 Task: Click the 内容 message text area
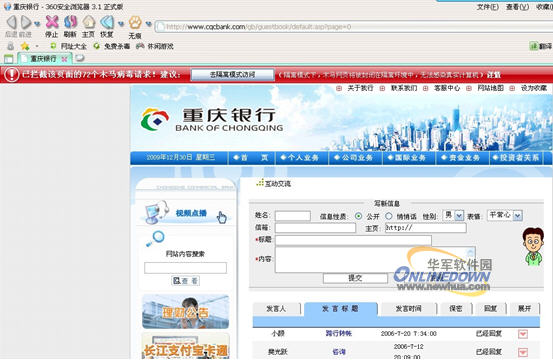(375, 260)
